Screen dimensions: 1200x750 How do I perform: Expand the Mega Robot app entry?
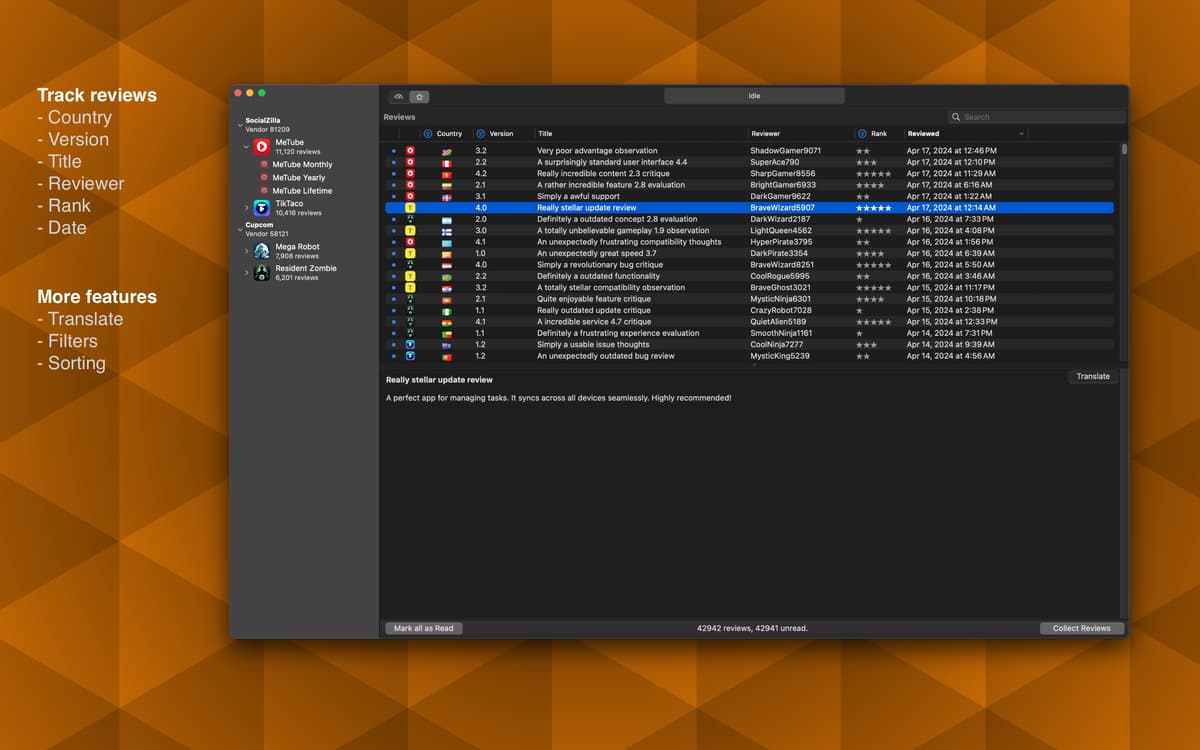click(x=247, y=251)
